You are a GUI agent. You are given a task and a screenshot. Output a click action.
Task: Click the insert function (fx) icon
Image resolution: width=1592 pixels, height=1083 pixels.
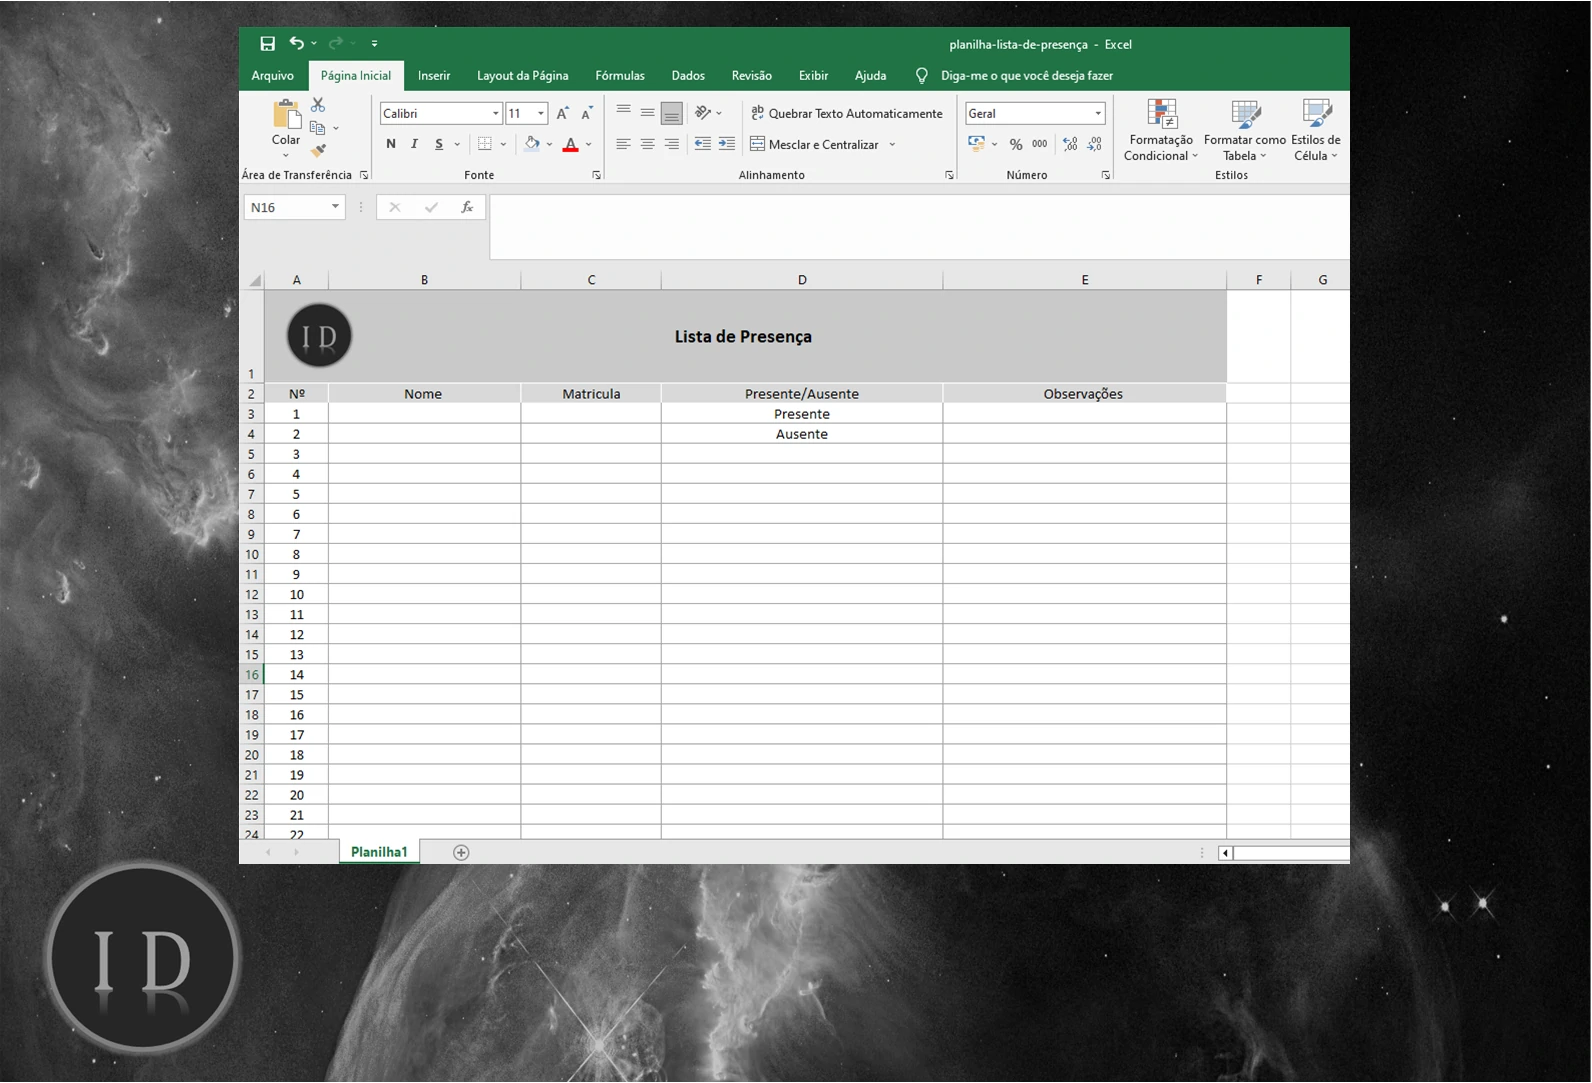tap(467, 207)
